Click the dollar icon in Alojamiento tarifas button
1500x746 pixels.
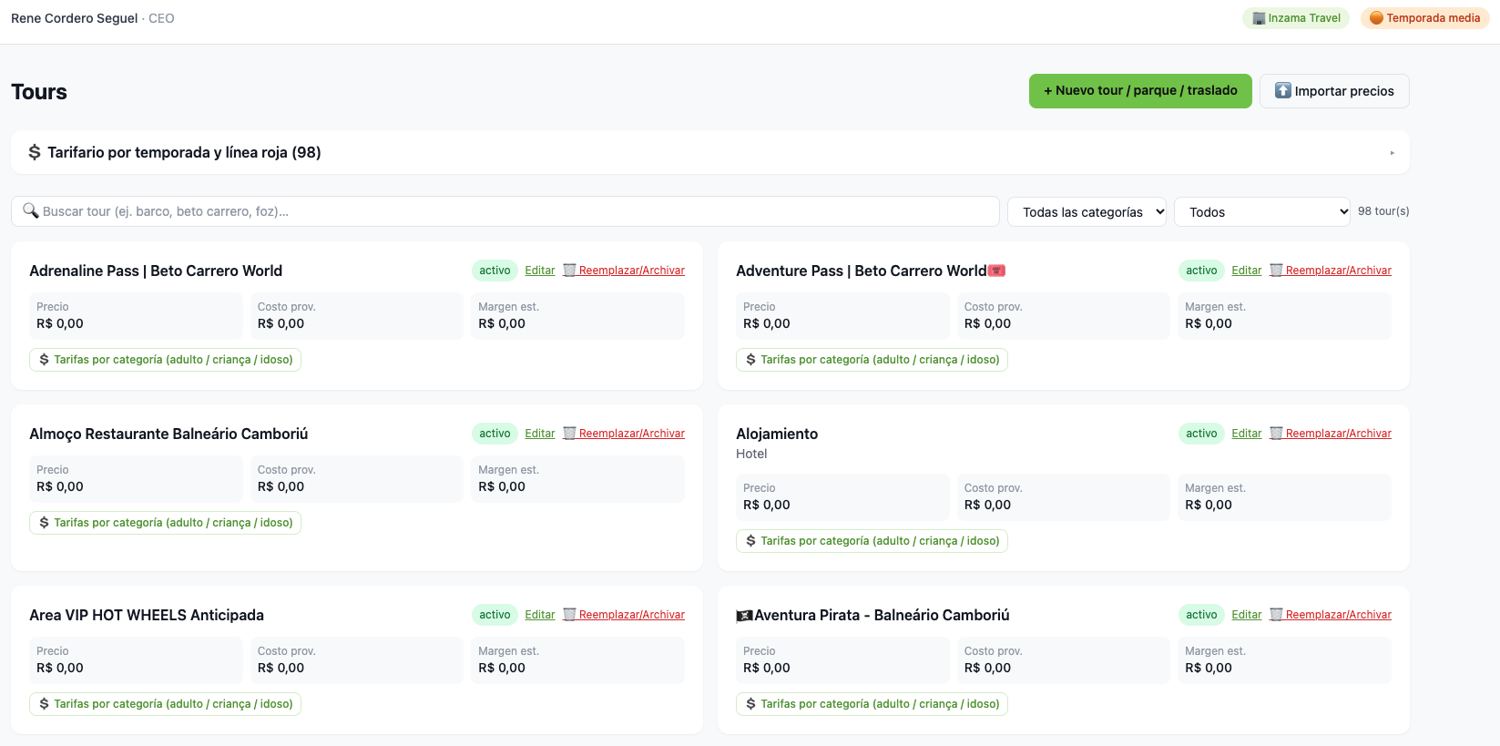click(751, 541)
